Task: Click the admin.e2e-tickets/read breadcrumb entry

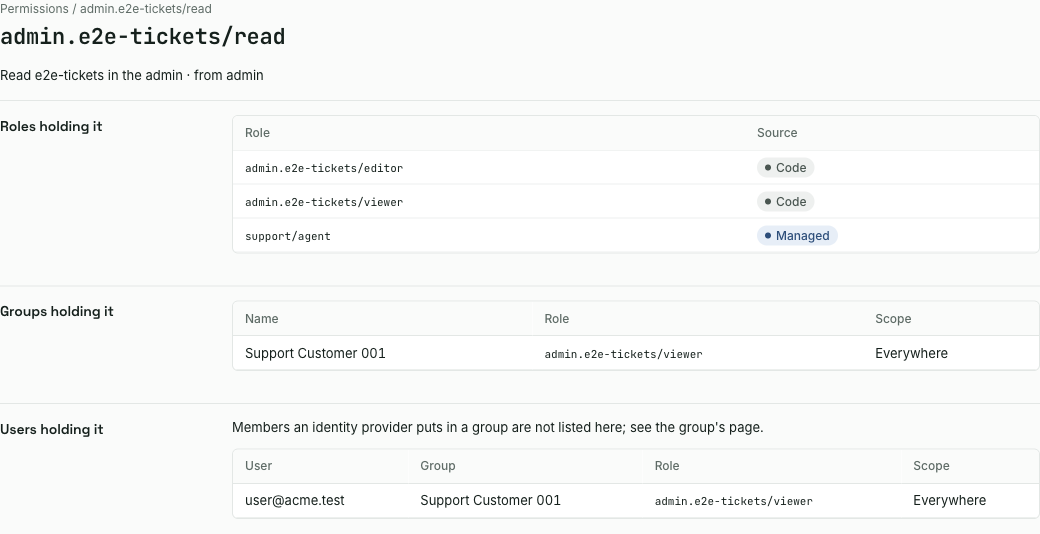Action: coord(146,9)
